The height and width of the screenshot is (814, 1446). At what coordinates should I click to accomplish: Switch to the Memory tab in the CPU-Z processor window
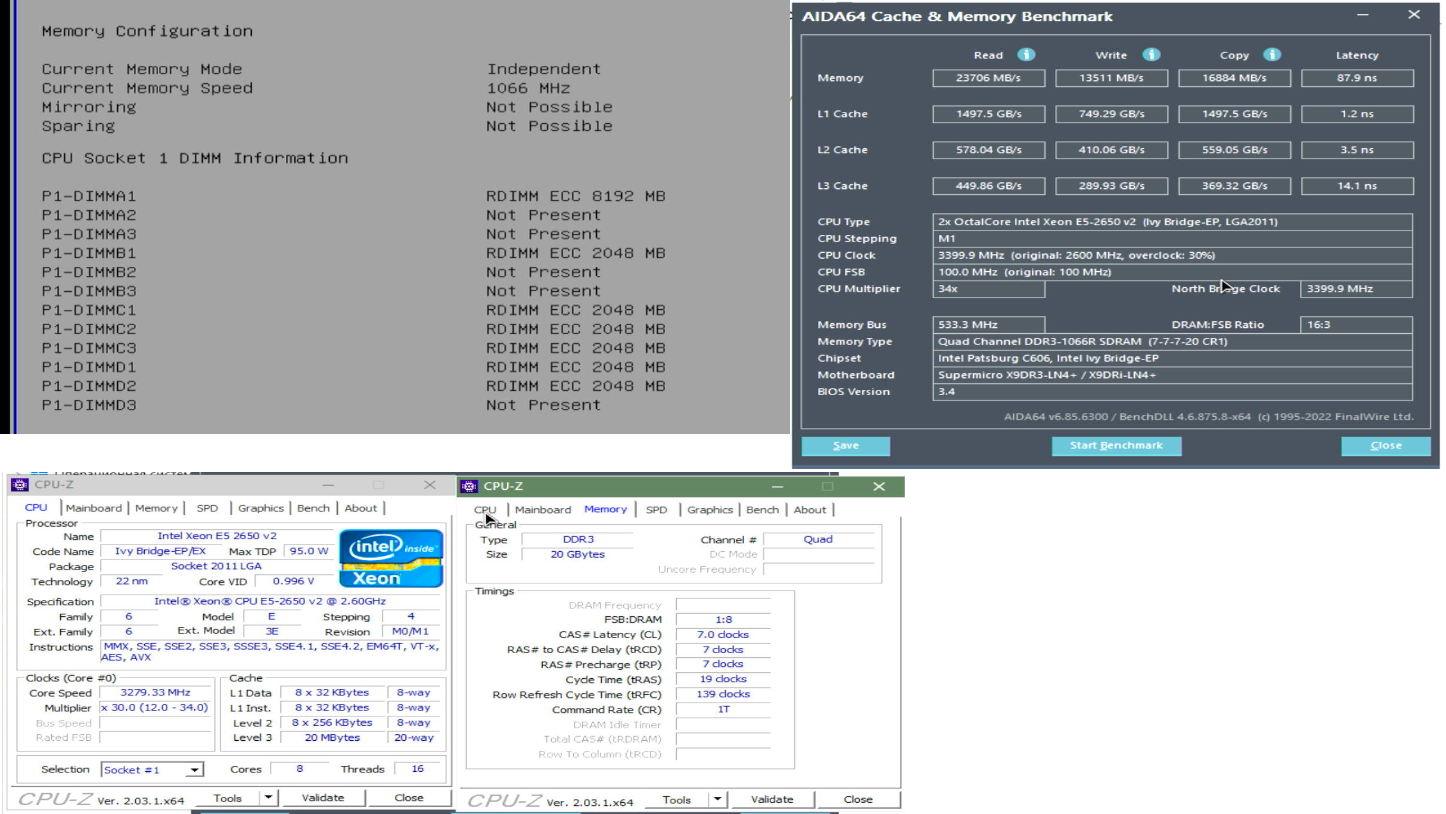coord(156,508)
